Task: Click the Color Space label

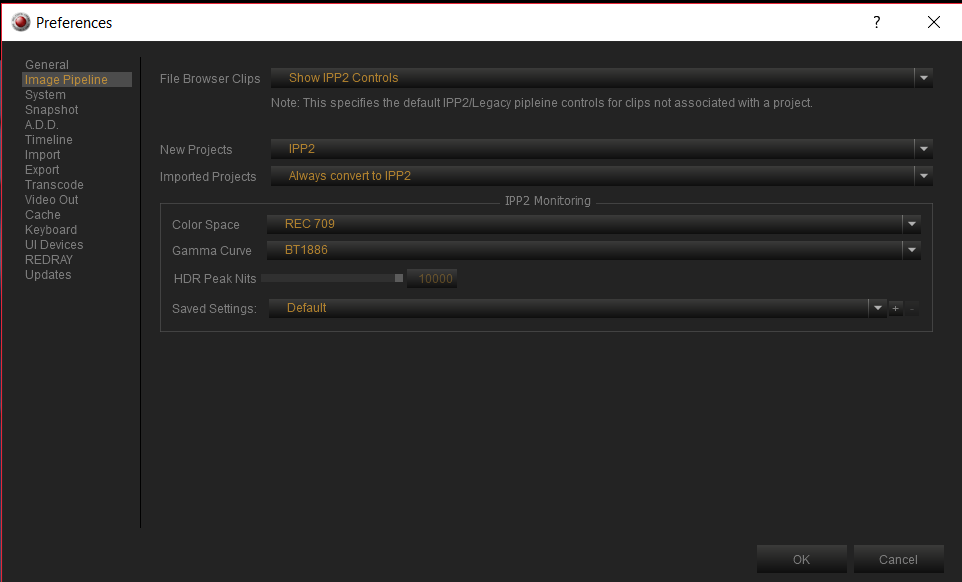Action: tap(206, 224)
